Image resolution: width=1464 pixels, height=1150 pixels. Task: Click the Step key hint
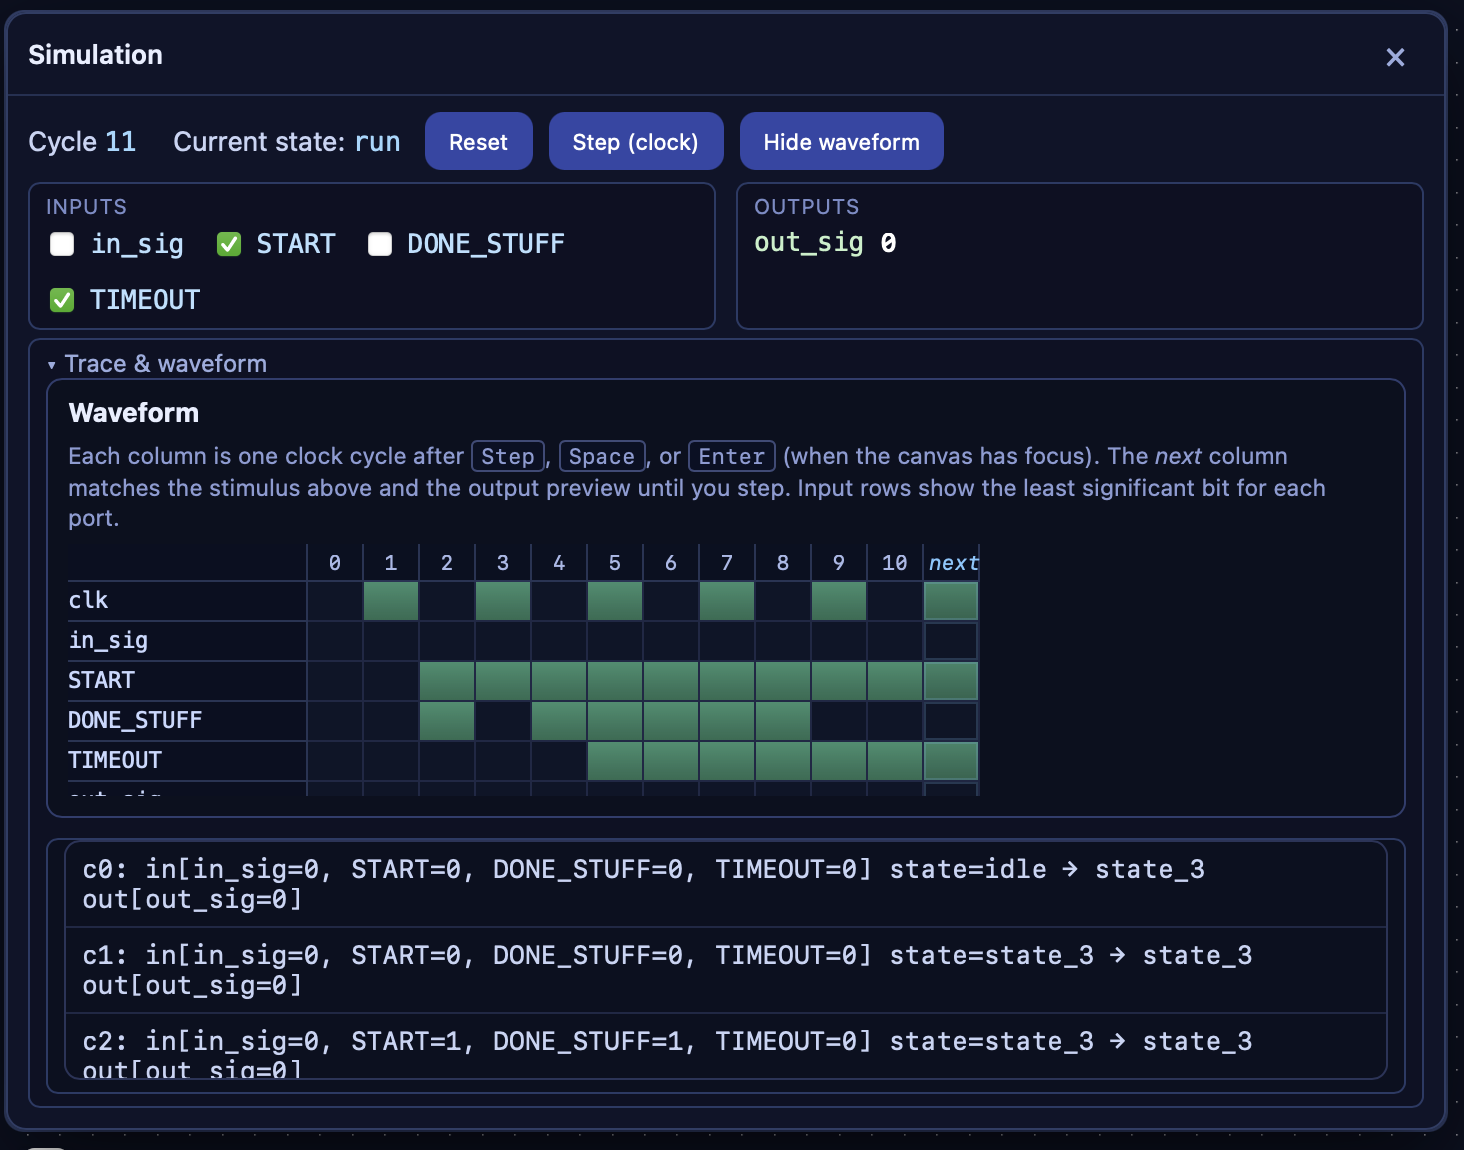click(508, 456)
